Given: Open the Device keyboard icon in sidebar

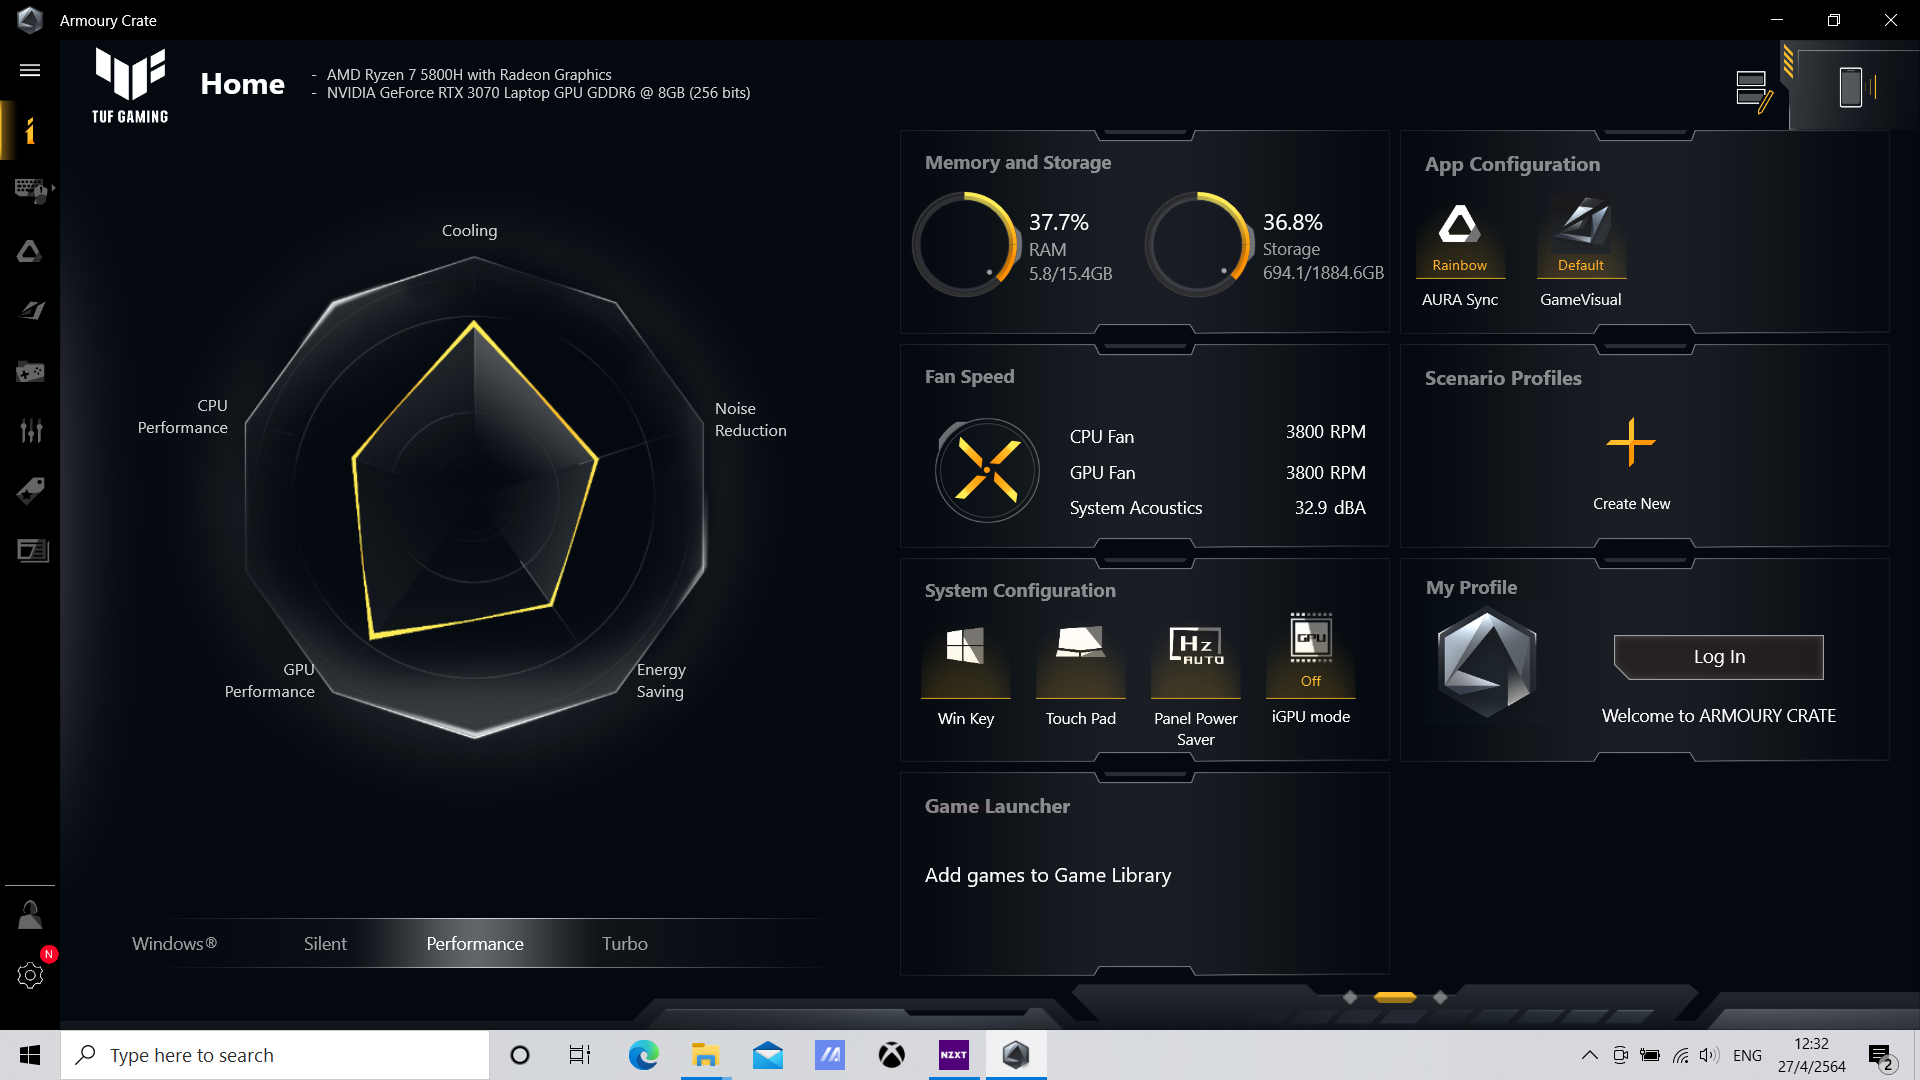Looking at the screenshot, I should pyautogui.click(x=32, y=190).
